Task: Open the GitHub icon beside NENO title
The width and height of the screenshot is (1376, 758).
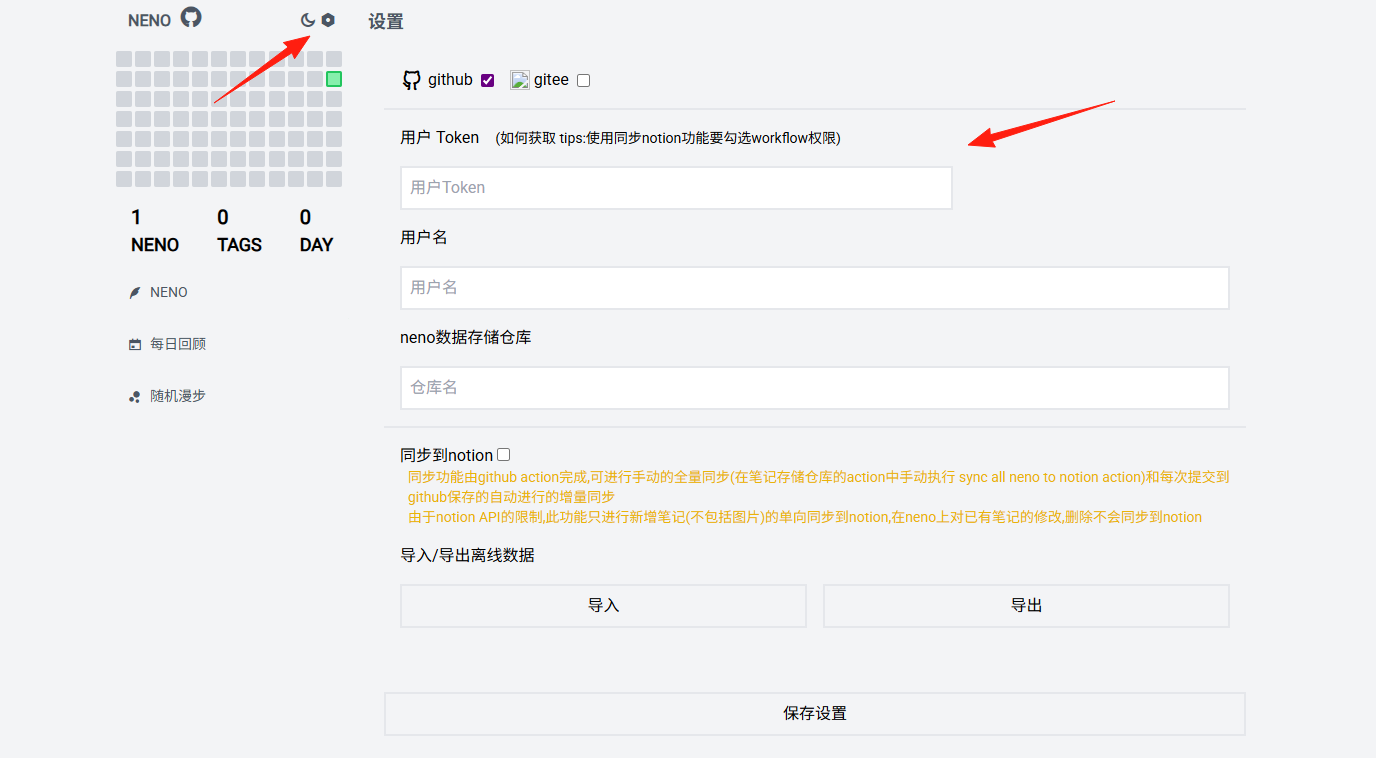Action: click(x=191, y=17)
